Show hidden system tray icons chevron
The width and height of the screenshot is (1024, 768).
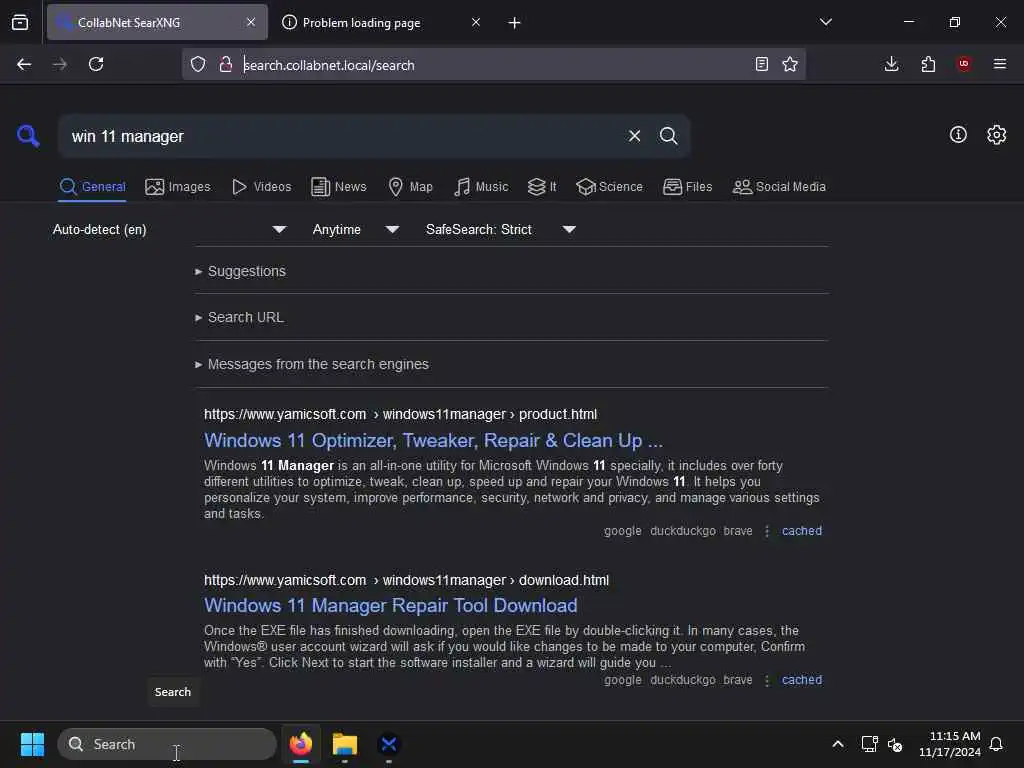coord(838,744)
